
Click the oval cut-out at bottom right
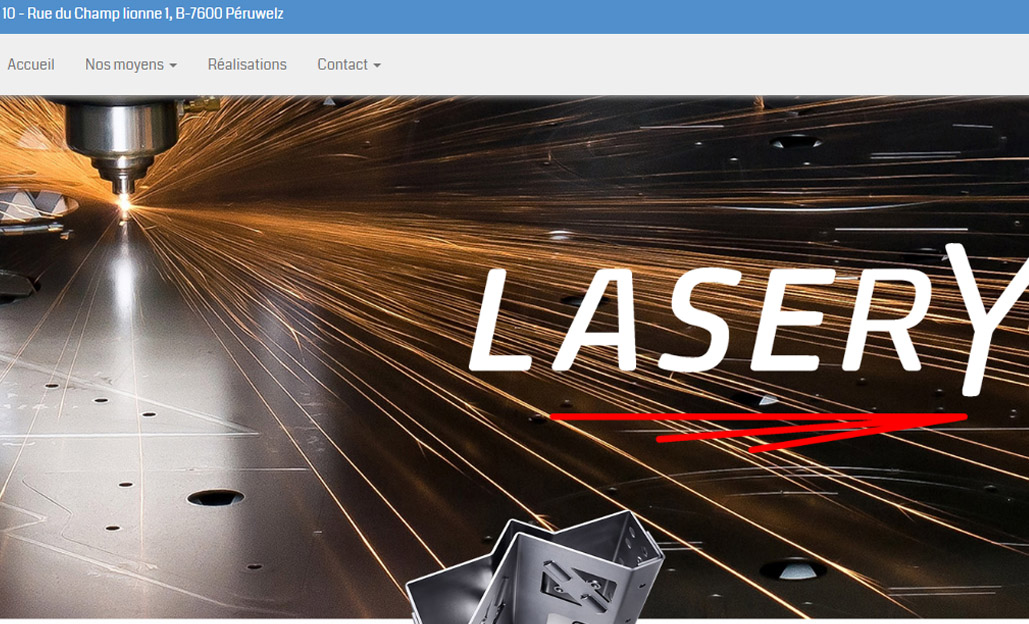(x=792, y=569)
